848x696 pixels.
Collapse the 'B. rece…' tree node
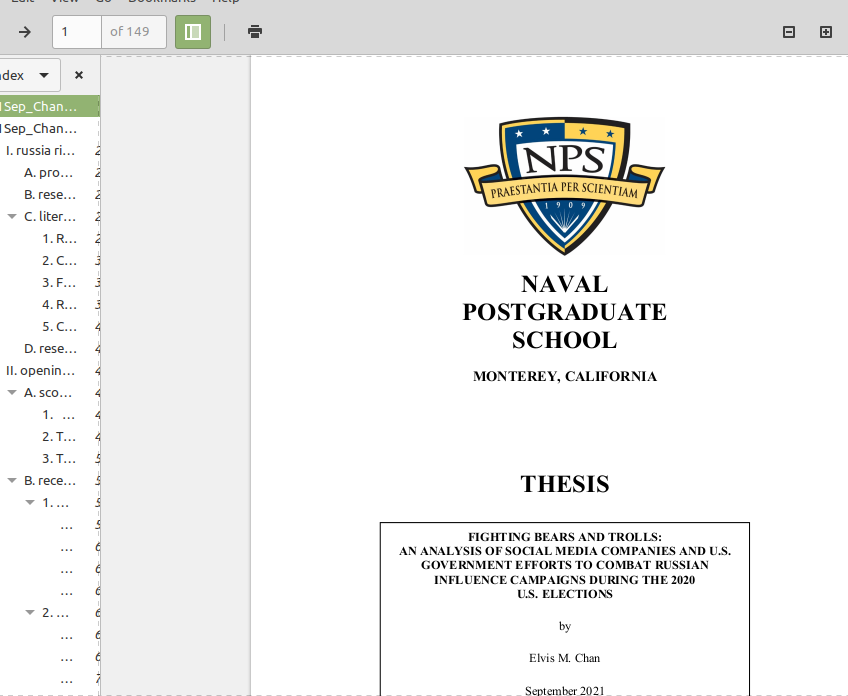click(12, 481)
